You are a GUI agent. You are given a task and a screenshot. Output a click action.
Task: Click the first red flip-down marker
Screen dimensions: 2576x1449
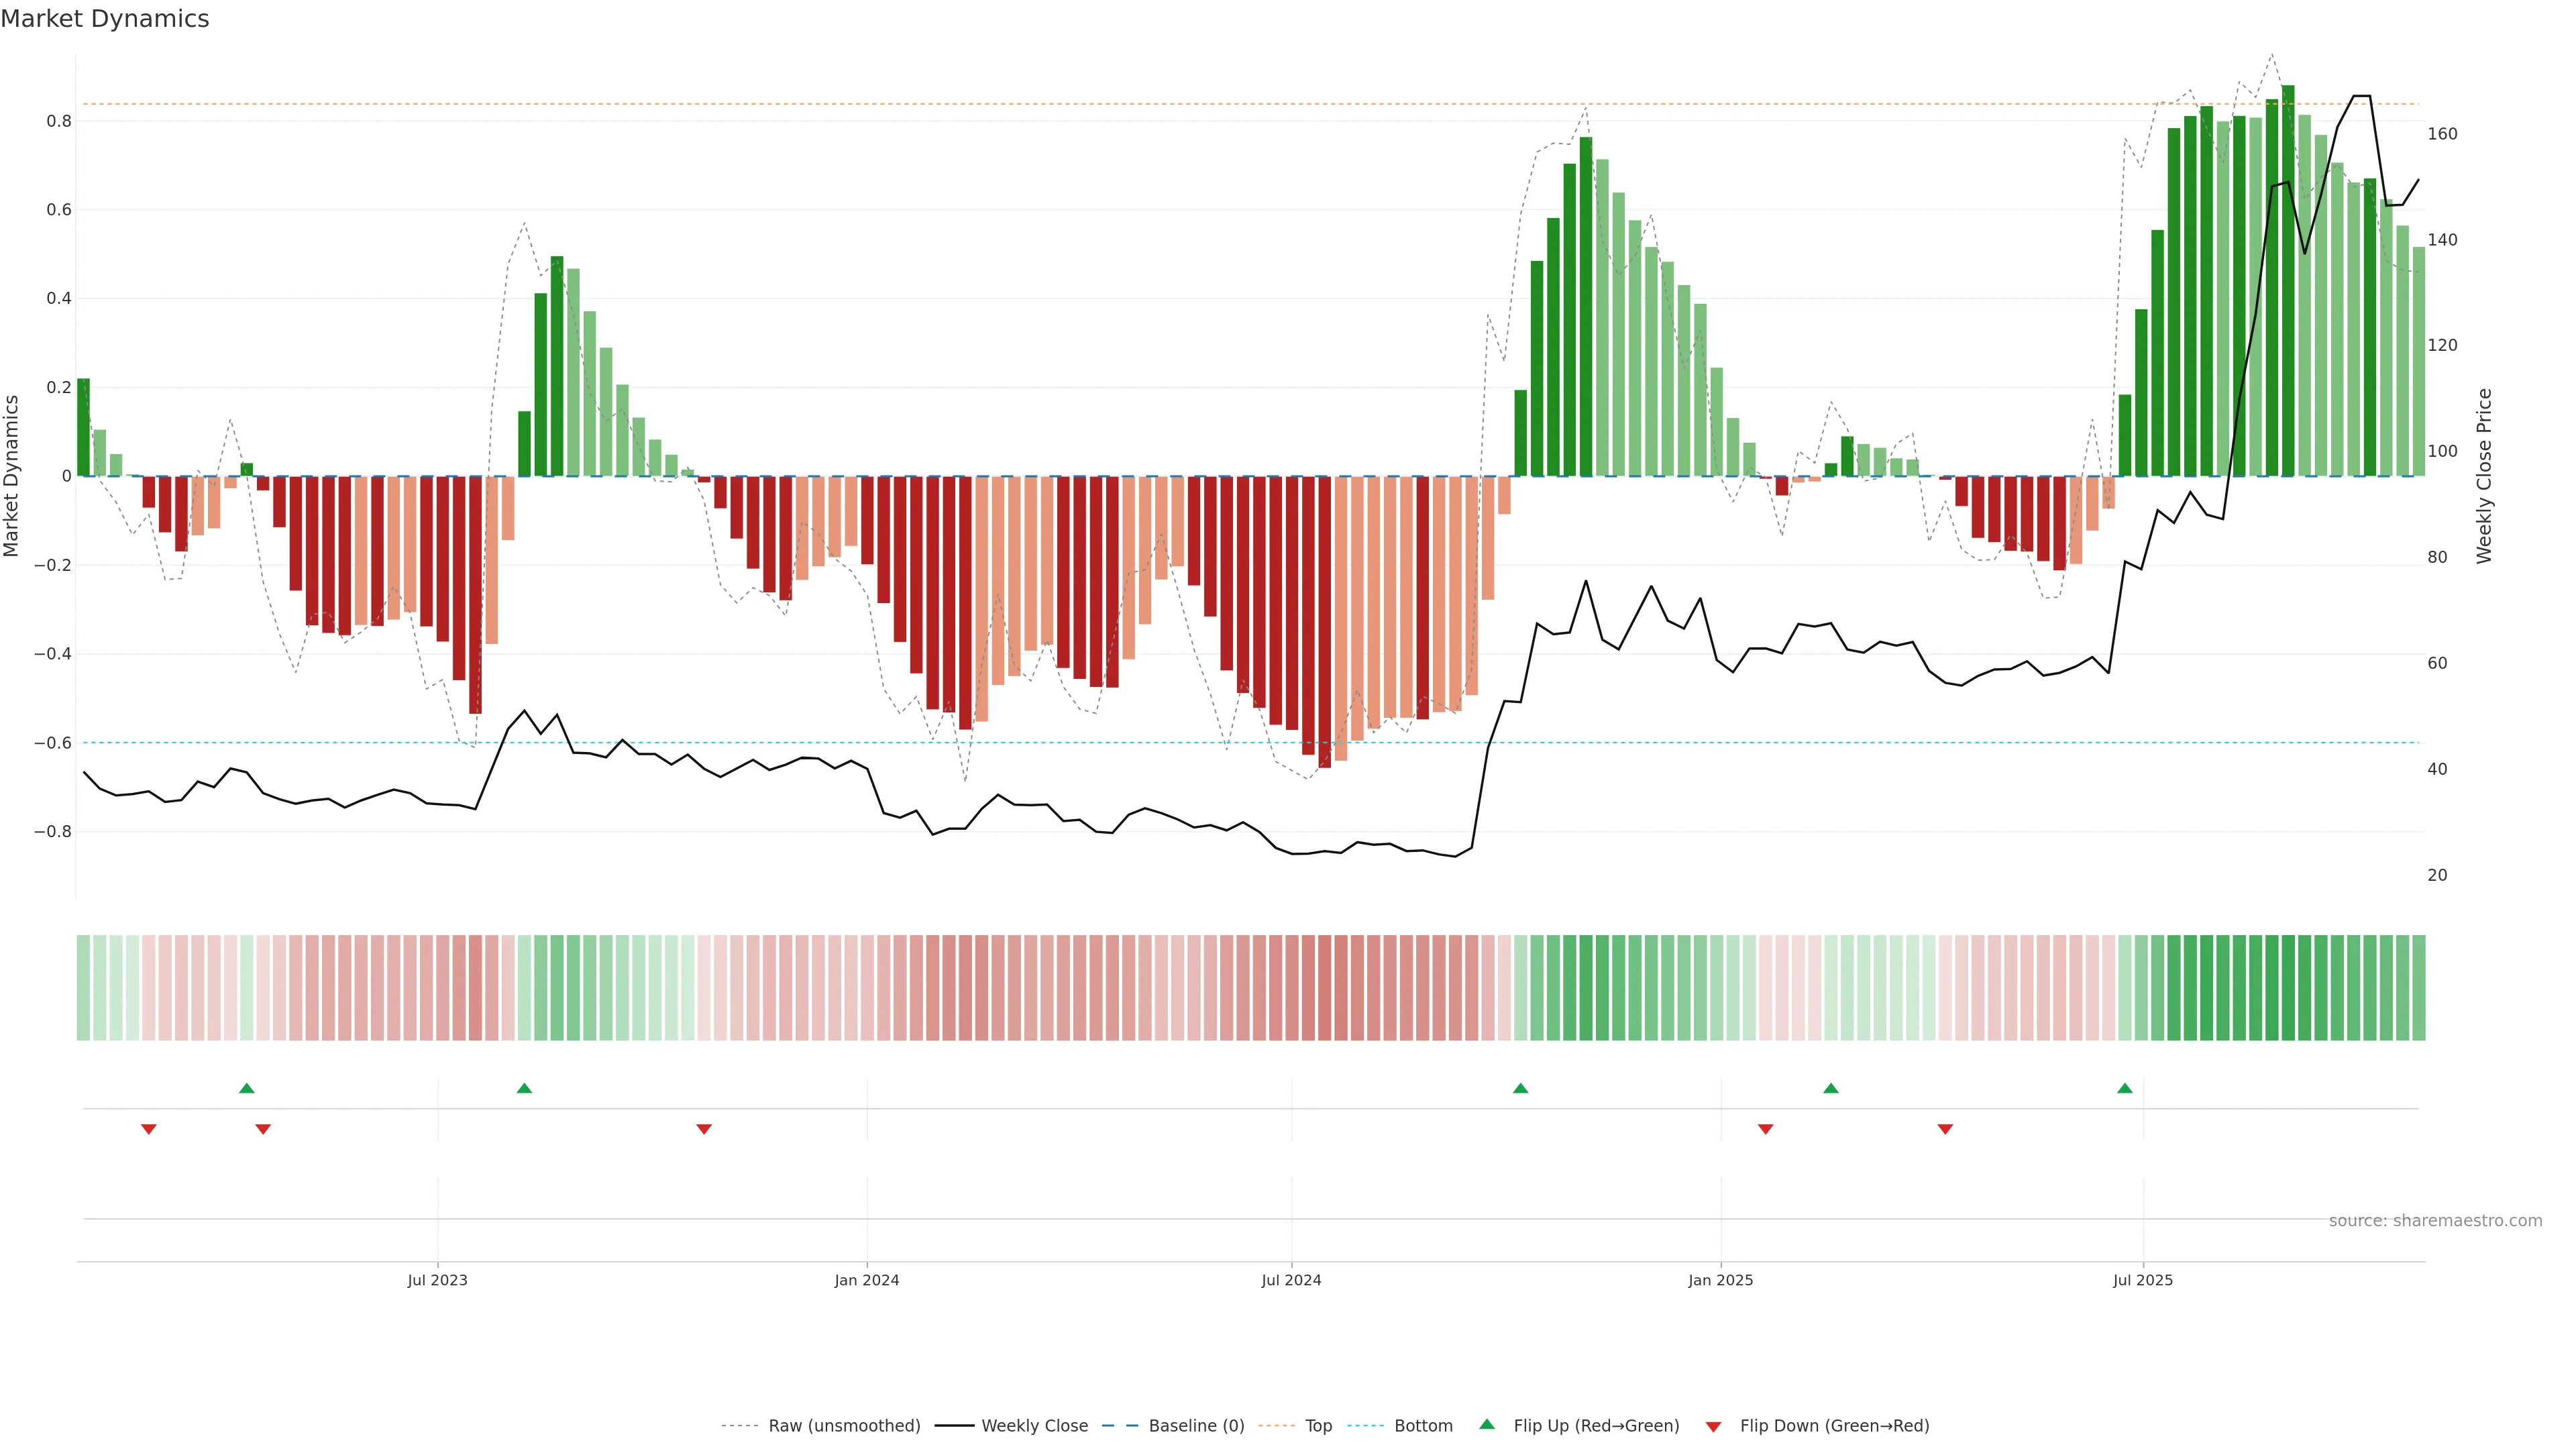pos(149,1129)
